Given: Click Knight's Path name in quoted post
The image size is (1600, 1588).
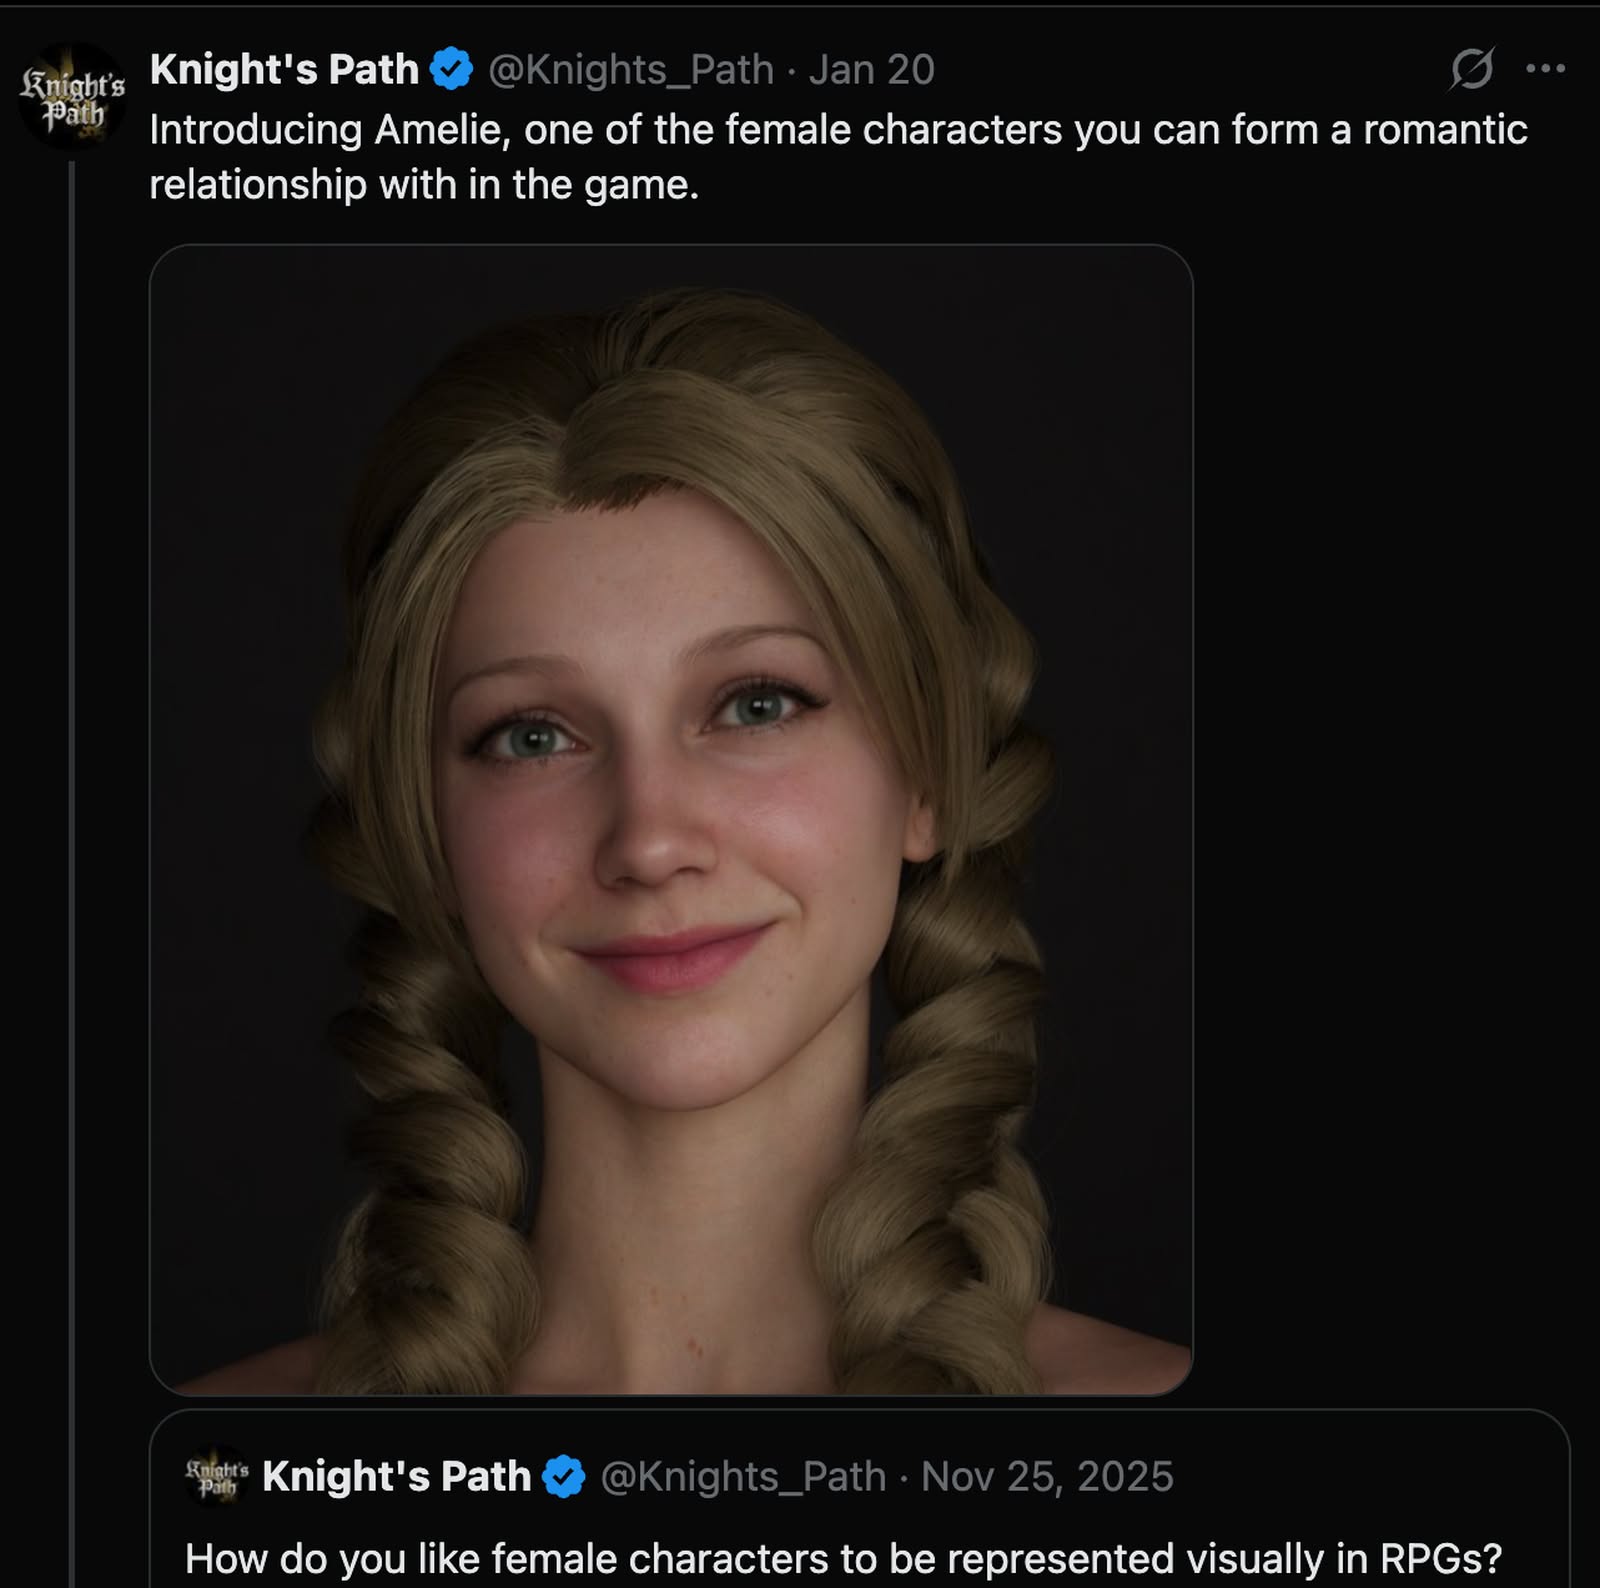Looking at the screenshot, I should click(396, 1477).
